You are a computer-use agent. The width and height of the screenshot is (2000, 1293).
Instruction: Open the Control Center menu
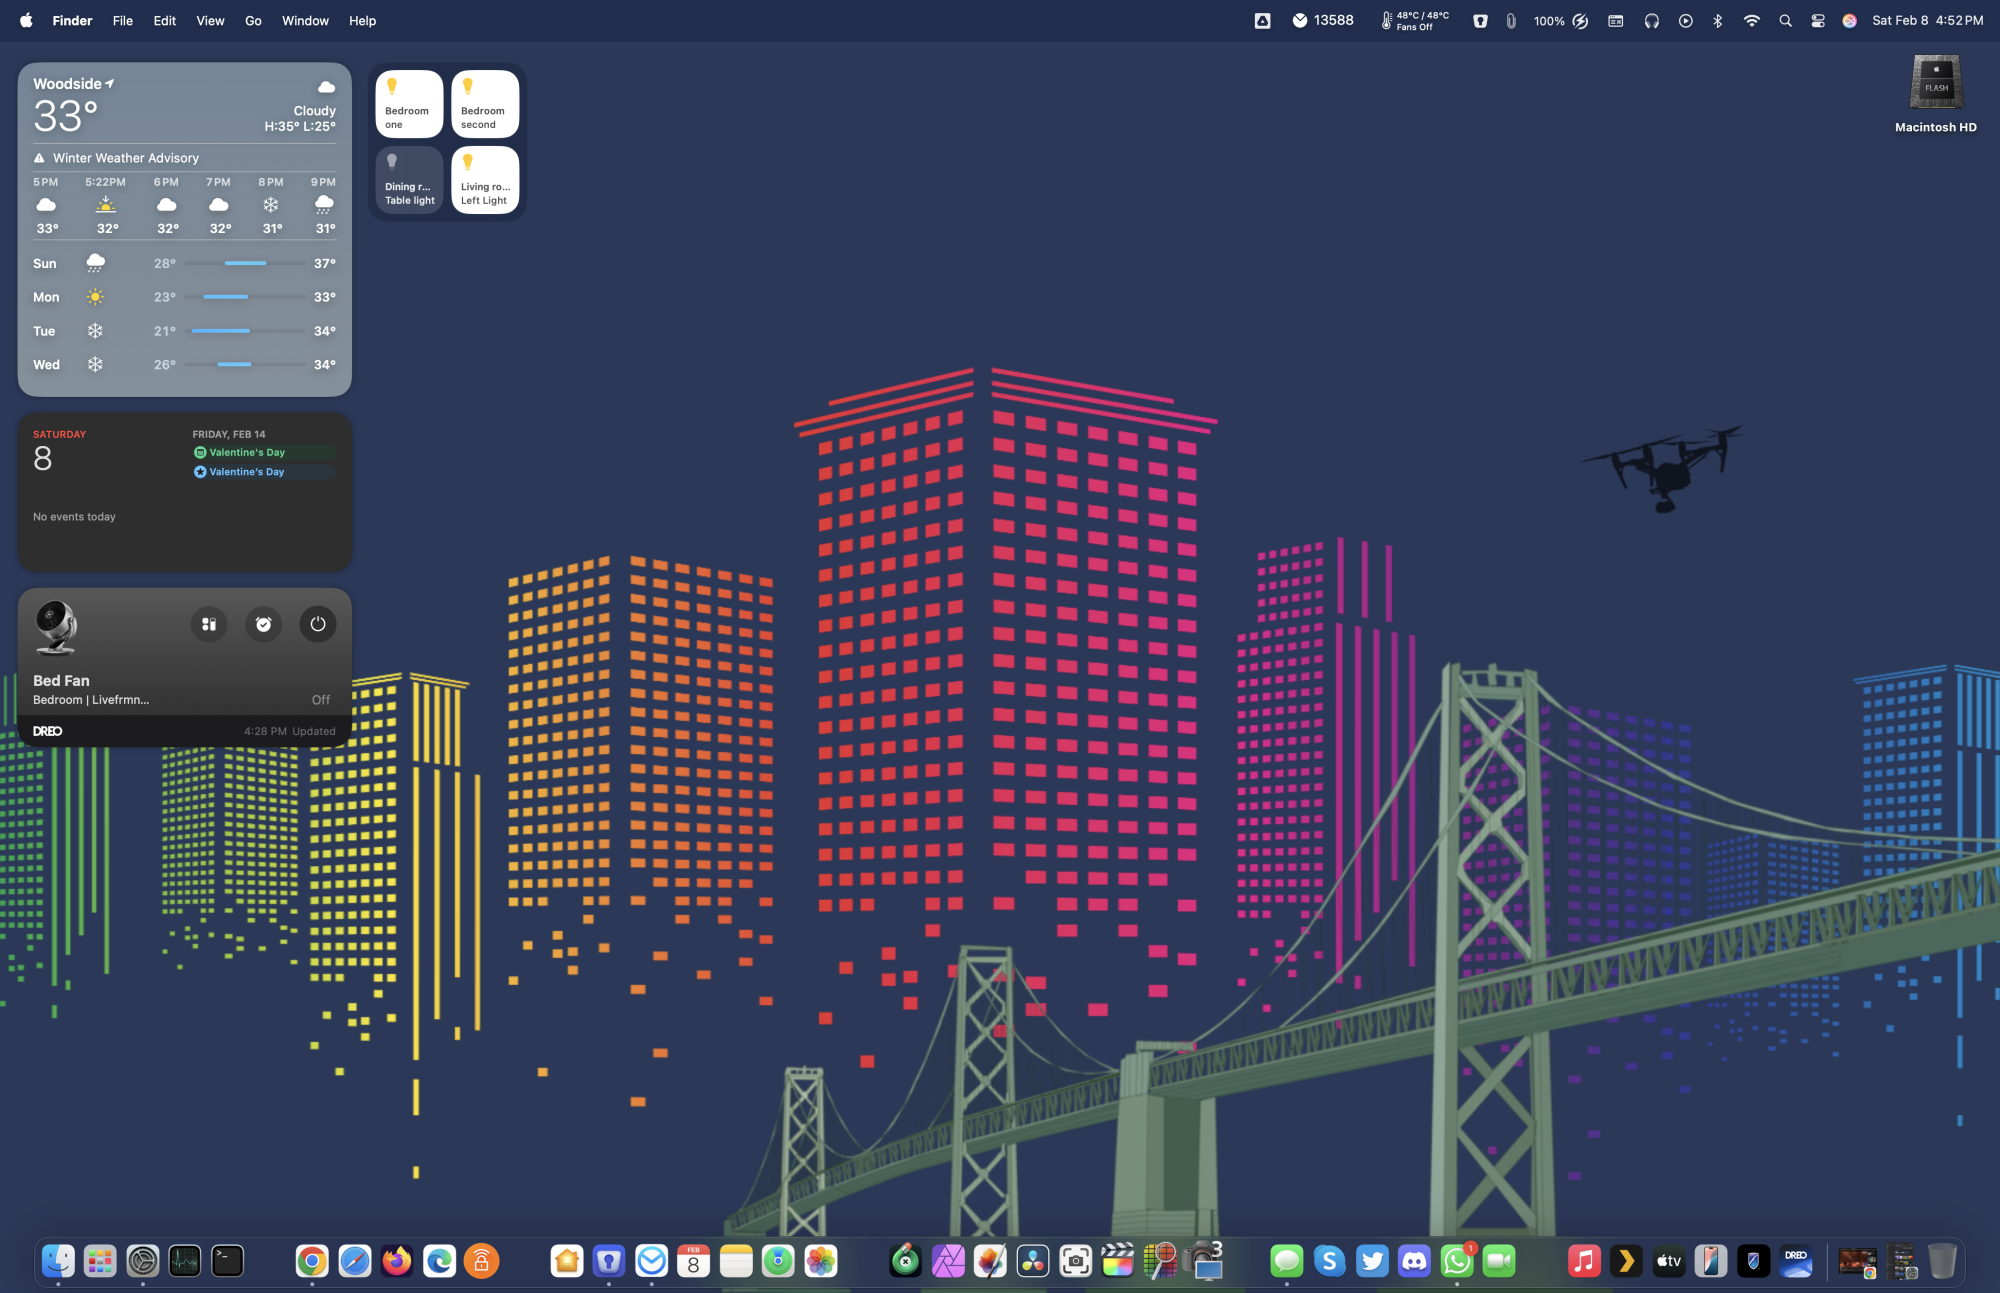tap(1816, 20)
